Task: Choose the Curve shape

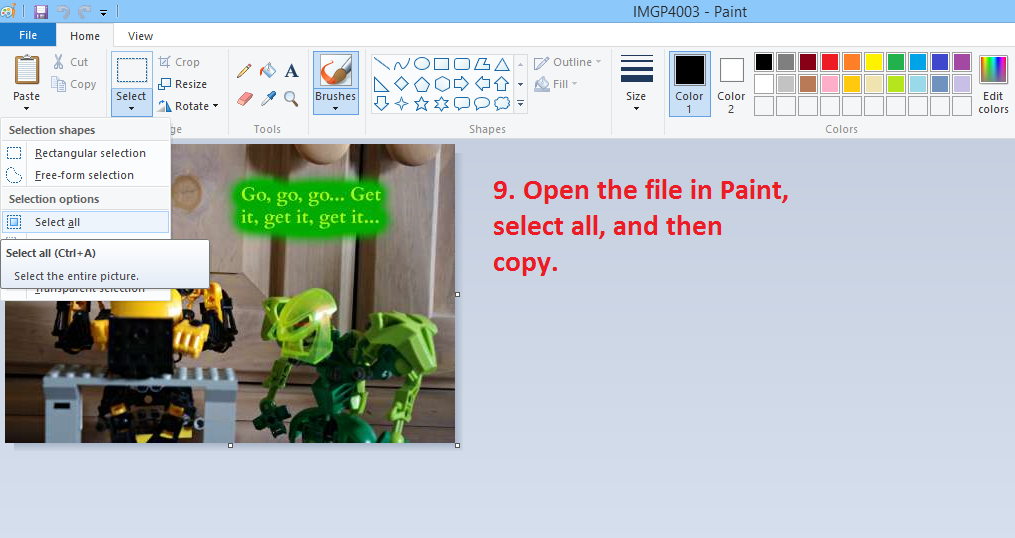Action: point(401,63)
